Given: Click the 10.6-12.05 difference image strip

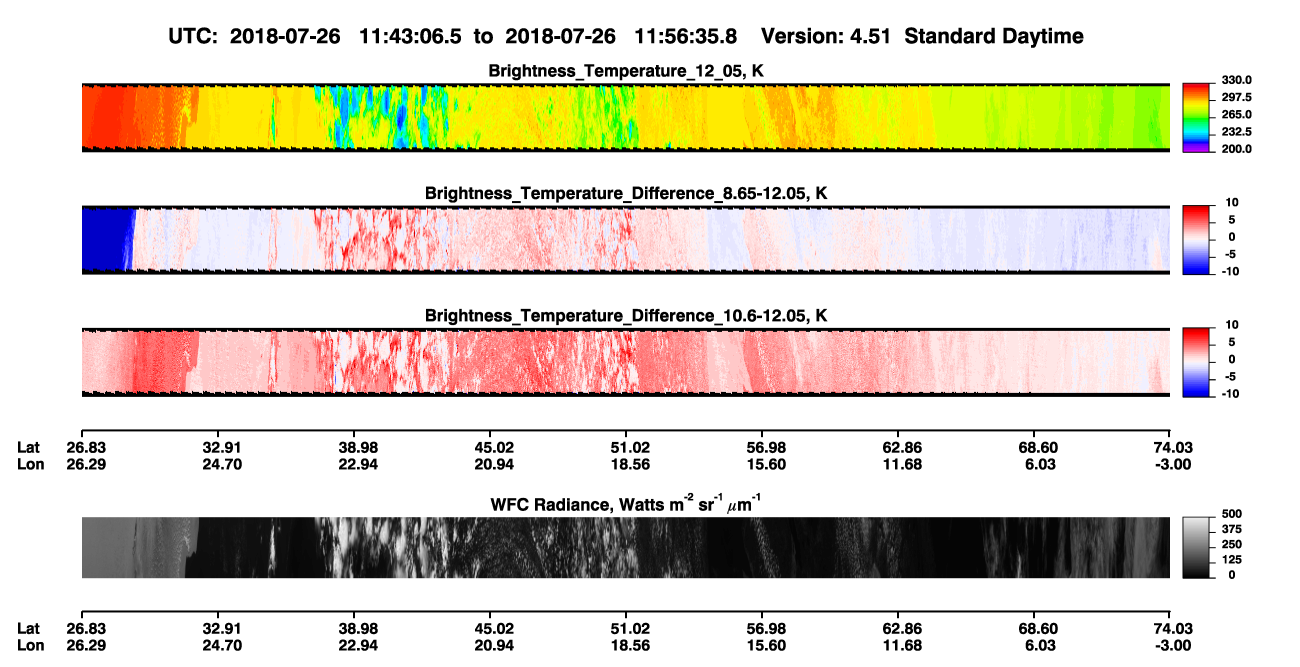Looking at the screenshot, I should [626, 362].
